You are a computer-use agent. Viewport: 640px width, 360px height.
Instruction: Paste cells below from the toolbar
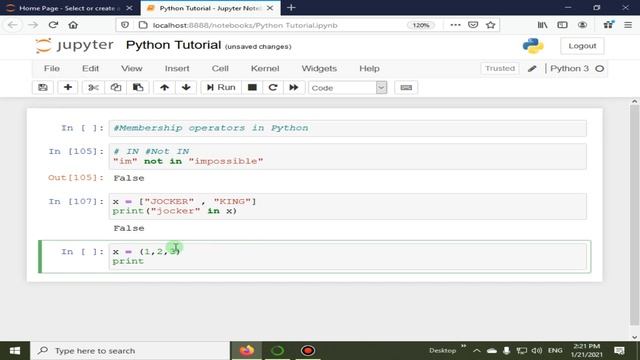pos(138,87)
